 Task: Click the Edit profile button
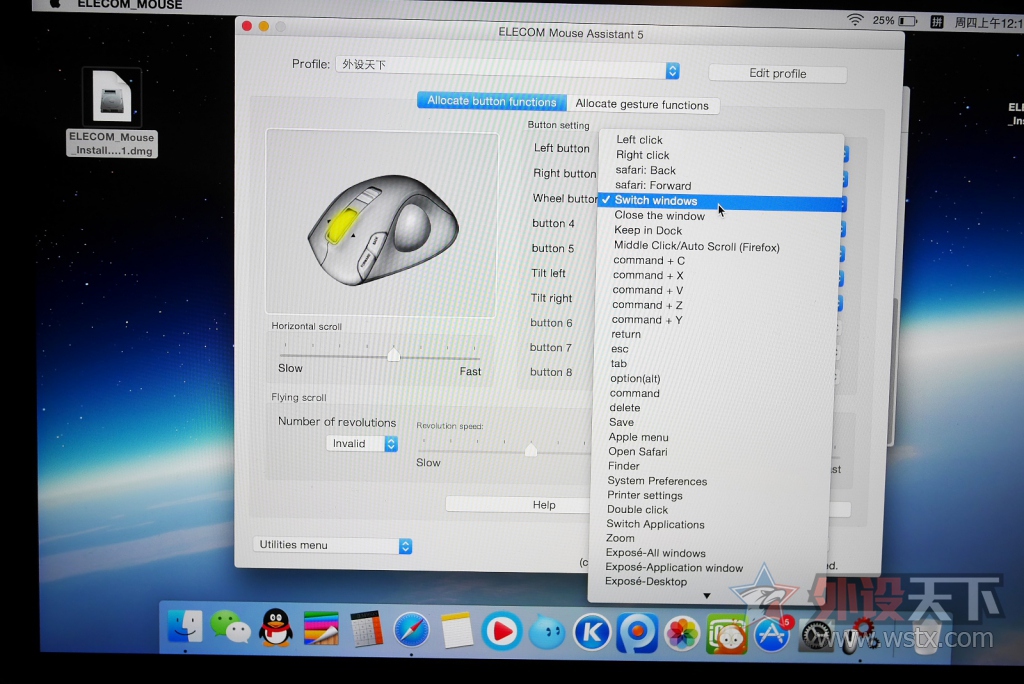pyautogui.click(x=777, y=74)
